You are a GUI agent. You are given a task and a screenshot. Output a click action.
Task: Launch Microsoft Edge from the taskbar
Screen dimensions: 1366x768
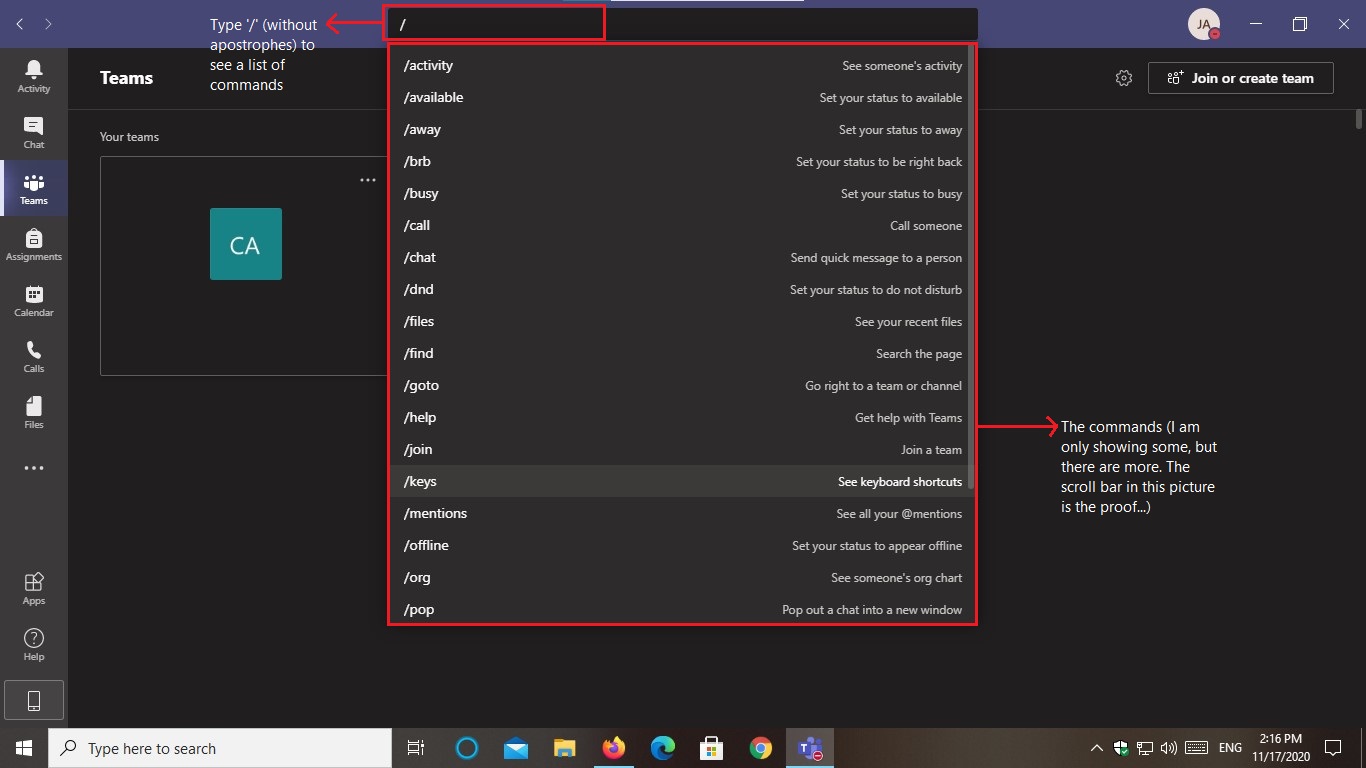663,748
